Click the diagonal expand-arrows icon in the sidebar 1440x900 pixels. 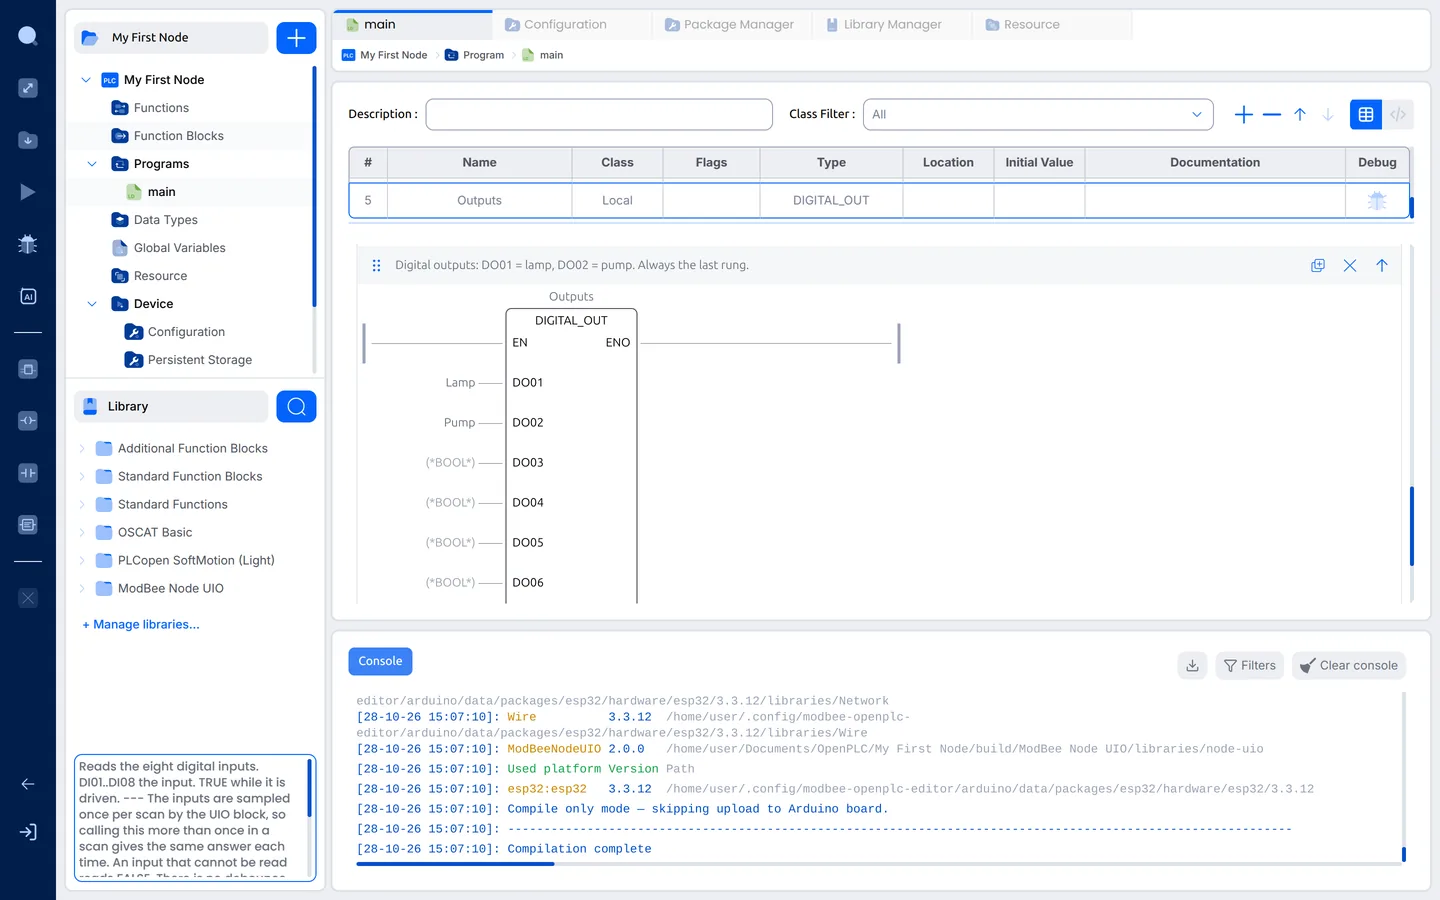coord(28,88)
